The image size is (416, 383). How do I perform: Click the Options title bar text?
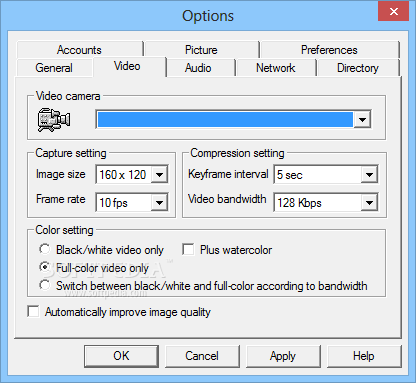point(208,16)
